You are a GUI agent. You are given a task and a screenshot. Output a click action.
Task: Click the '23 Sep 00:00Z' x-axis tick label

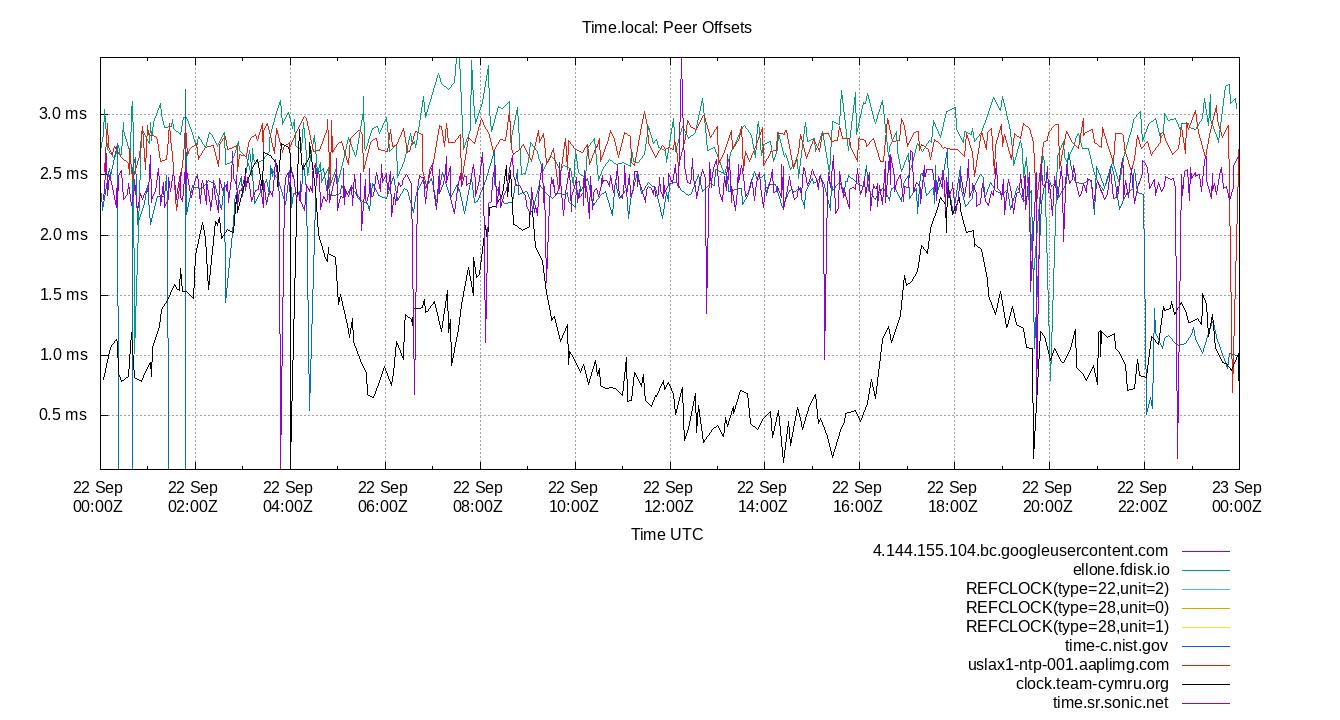1237,497
